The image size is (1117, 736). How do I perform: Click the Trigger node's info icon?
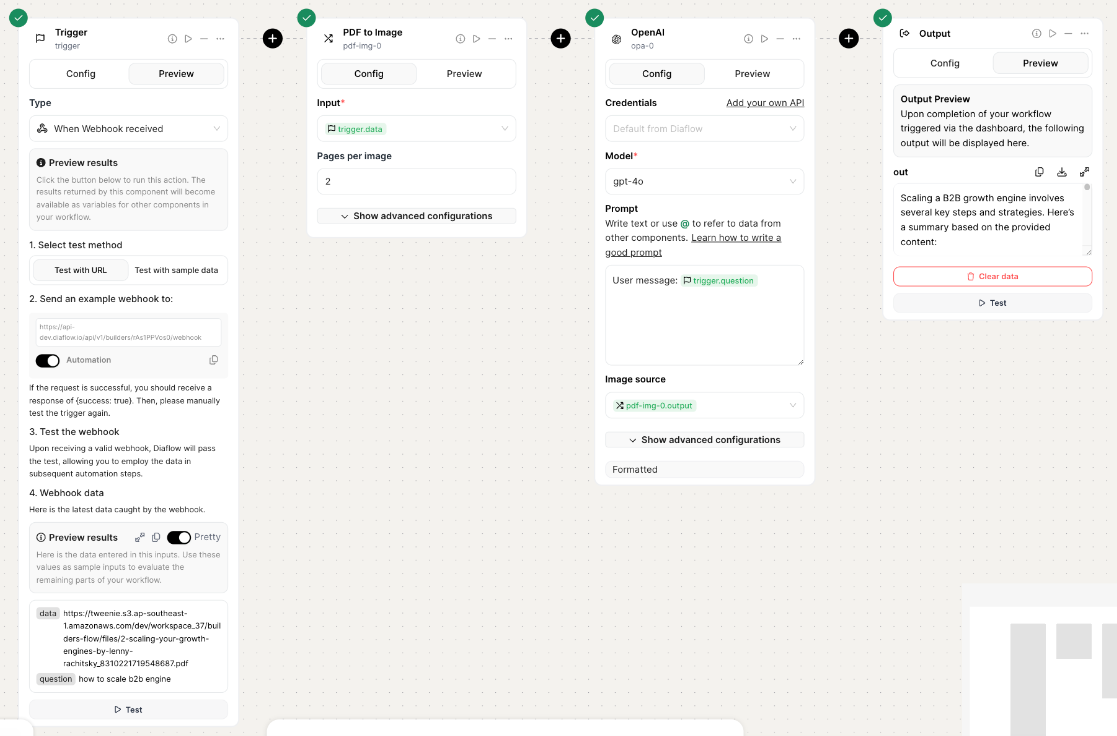pos(172,39)
